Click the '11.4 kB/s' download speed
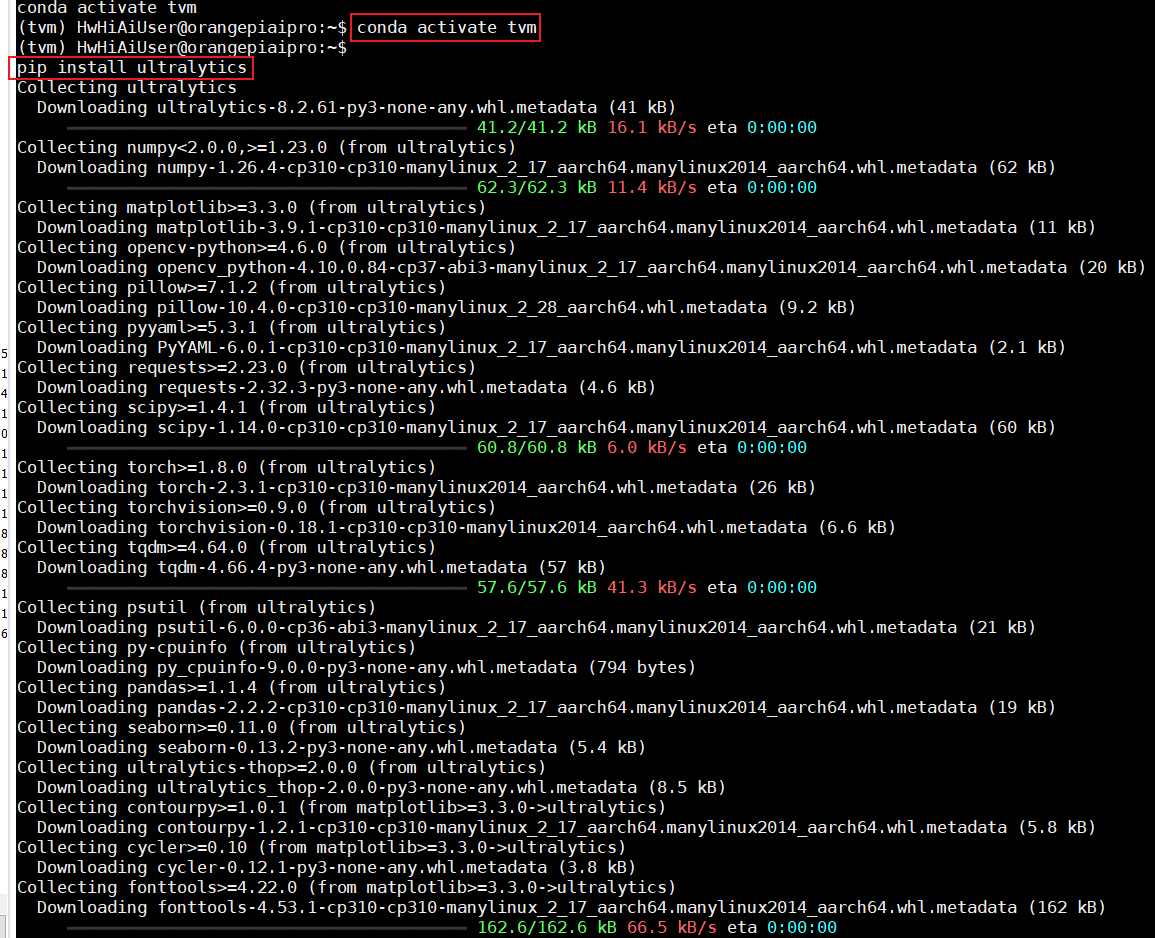 (x=652, y=187)
